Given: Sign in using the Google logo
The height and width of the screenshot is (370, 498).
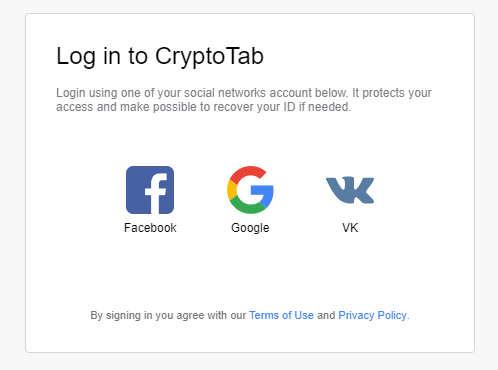Looking at the screenshot, I should [x=250, y=190].
